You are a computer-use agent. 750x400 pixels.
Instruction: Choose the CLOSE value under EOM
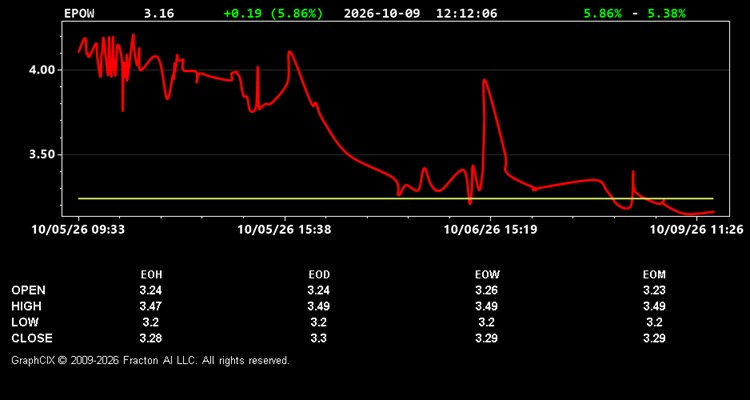coord(654,338)
